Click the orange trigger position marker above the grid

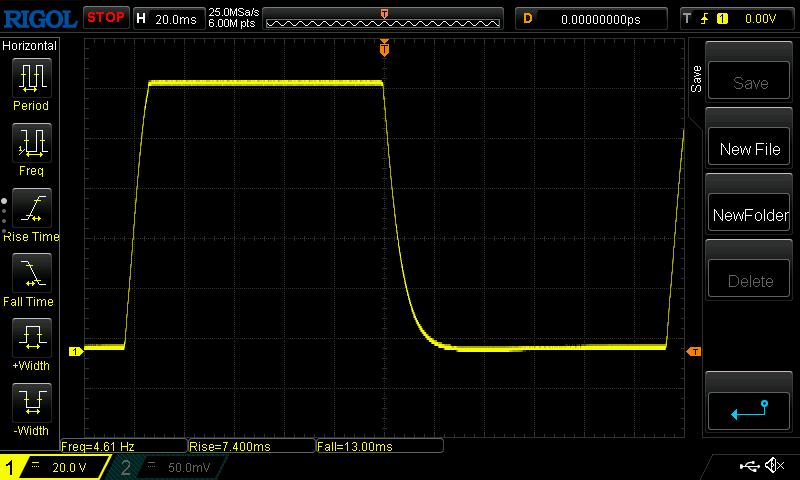pyautogui.click(x=384, y=47)
